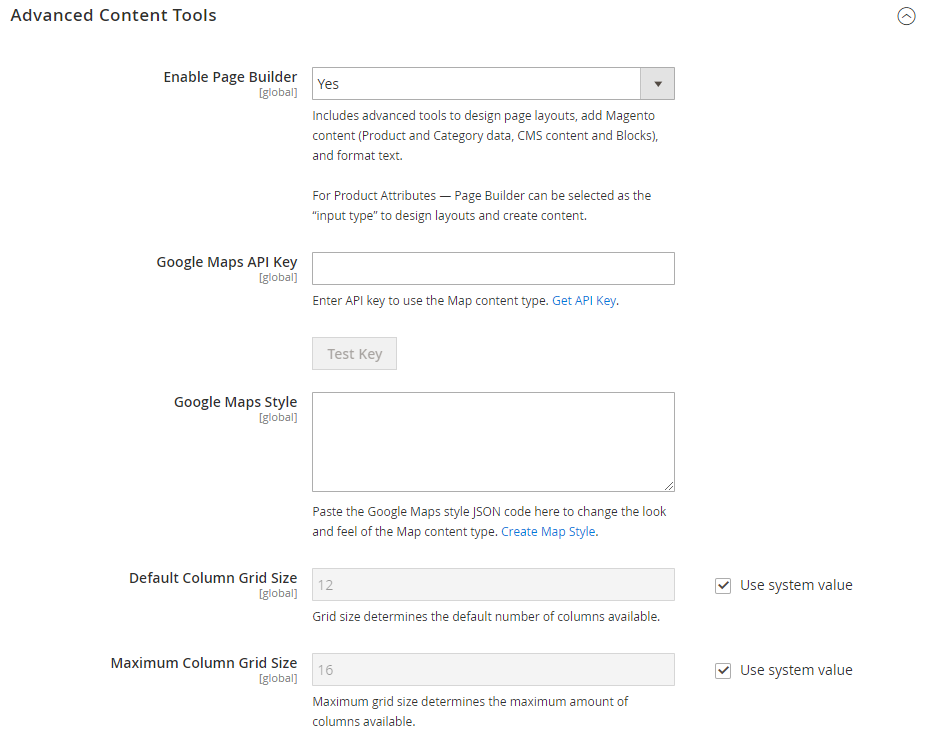Image resolution: width=926 pixels, height=744 pixels.
Task: Uncheck system value for Maximum Column Grid Size
Action: [723, 671]
